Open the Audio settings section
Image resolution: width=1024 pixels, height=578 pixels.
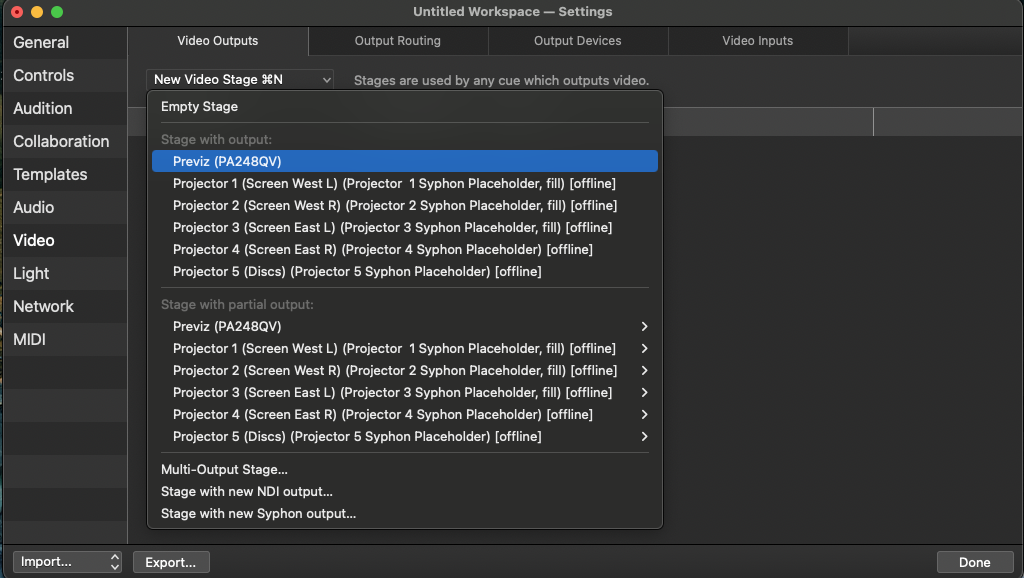click(34, 207)
